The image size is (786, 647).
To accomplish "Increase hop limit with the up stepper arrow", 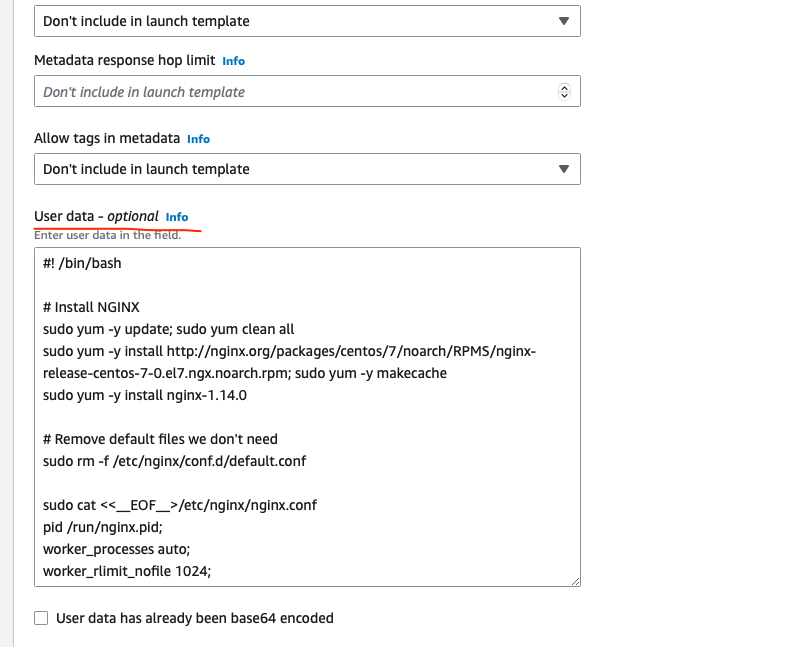I will (x=564, y=87).
